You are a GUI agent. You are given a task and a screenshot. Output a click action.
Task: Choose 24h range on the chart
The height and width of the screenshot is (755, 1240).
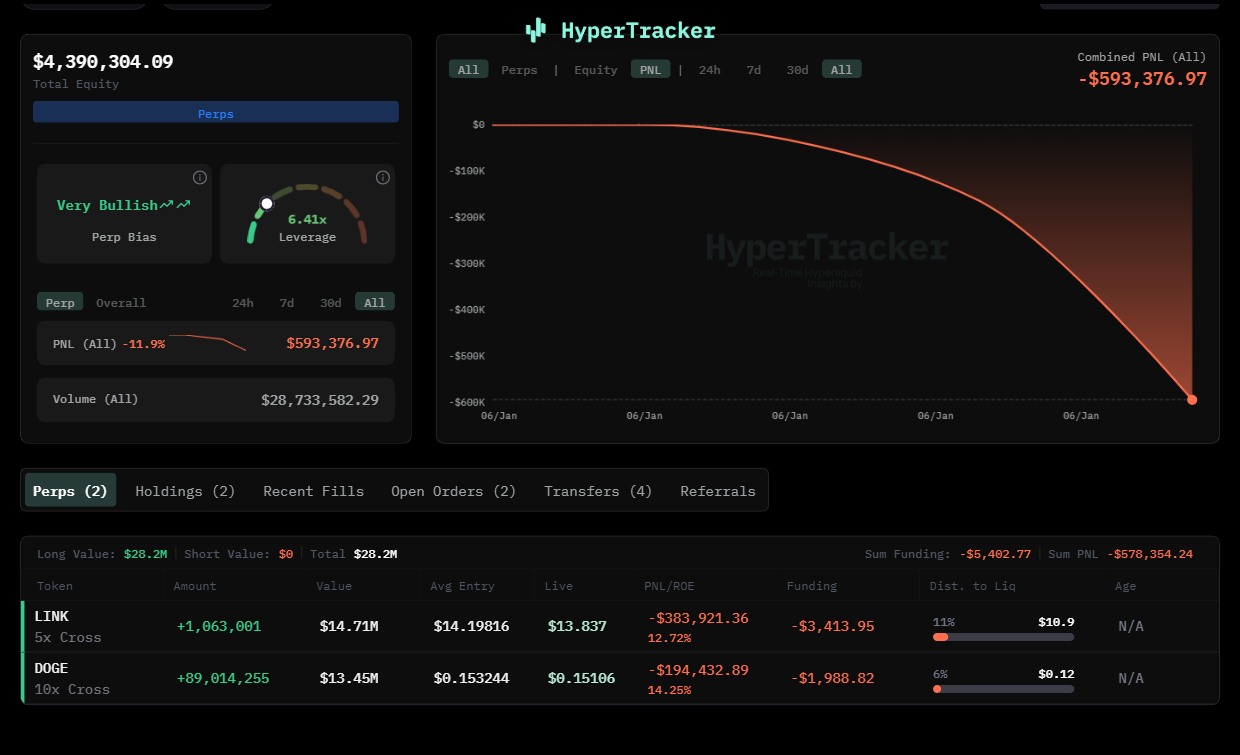tap(709, 69)
